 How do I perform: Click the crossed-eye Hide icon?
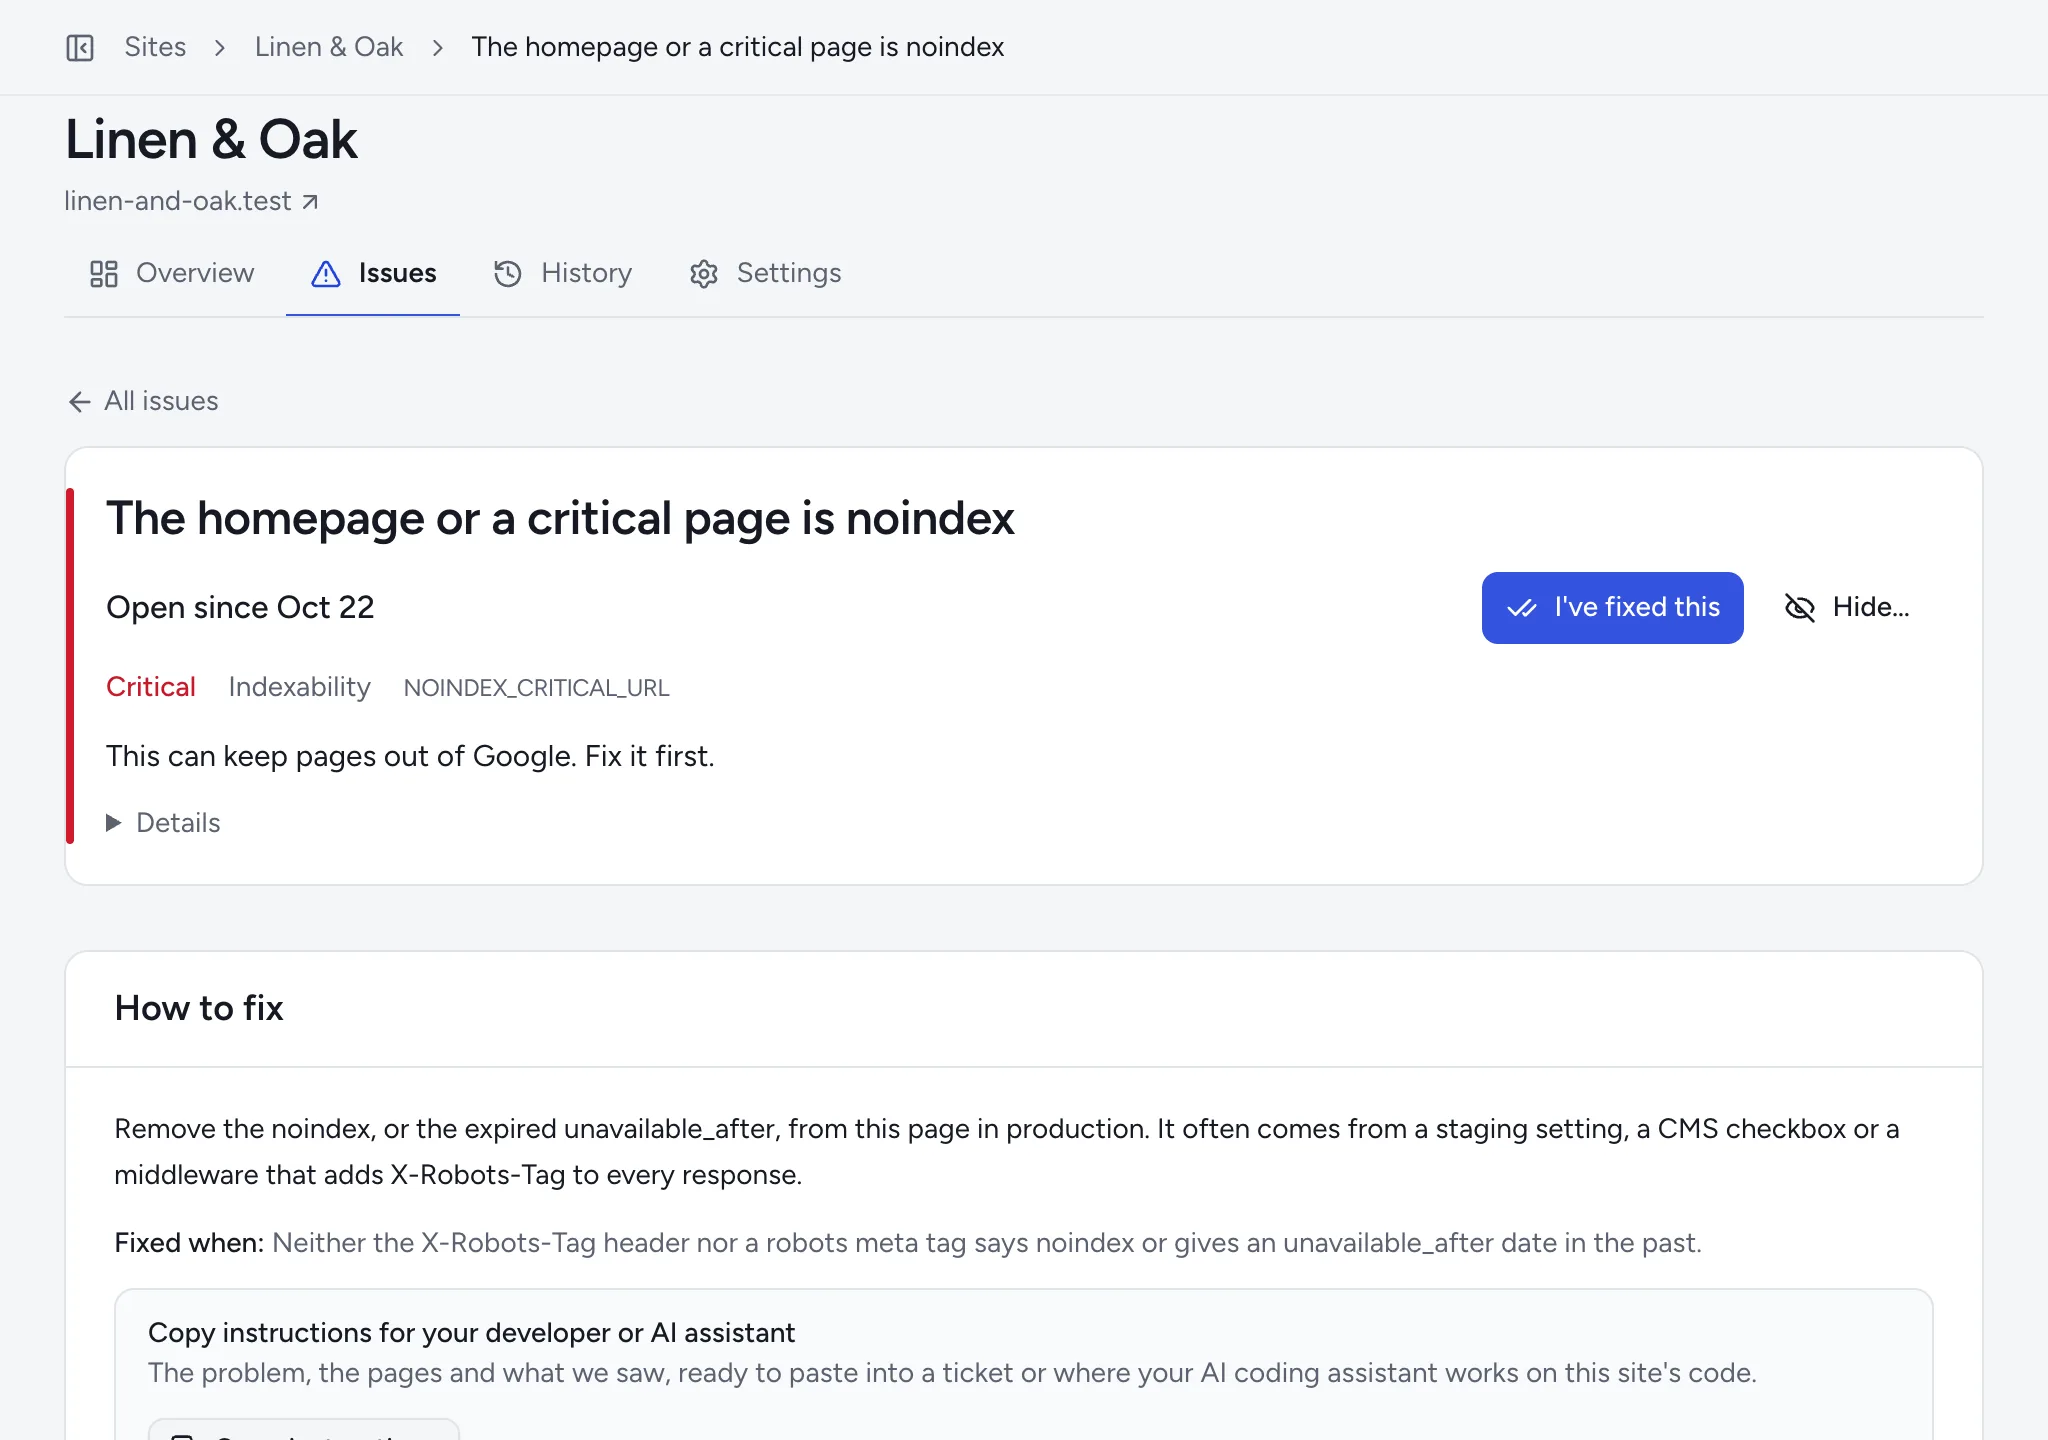point(1800,607)
